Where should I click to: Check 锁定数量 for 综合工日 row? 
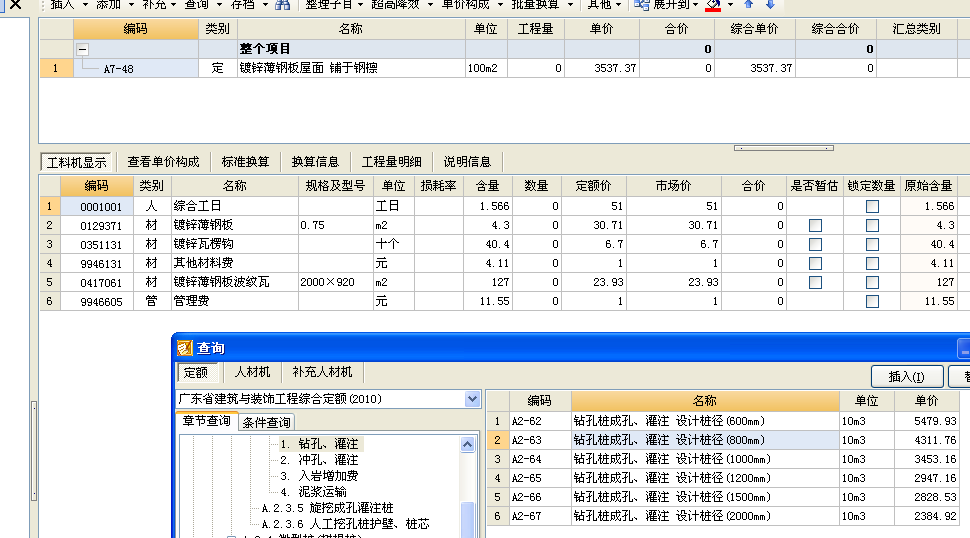coord(872,207)
